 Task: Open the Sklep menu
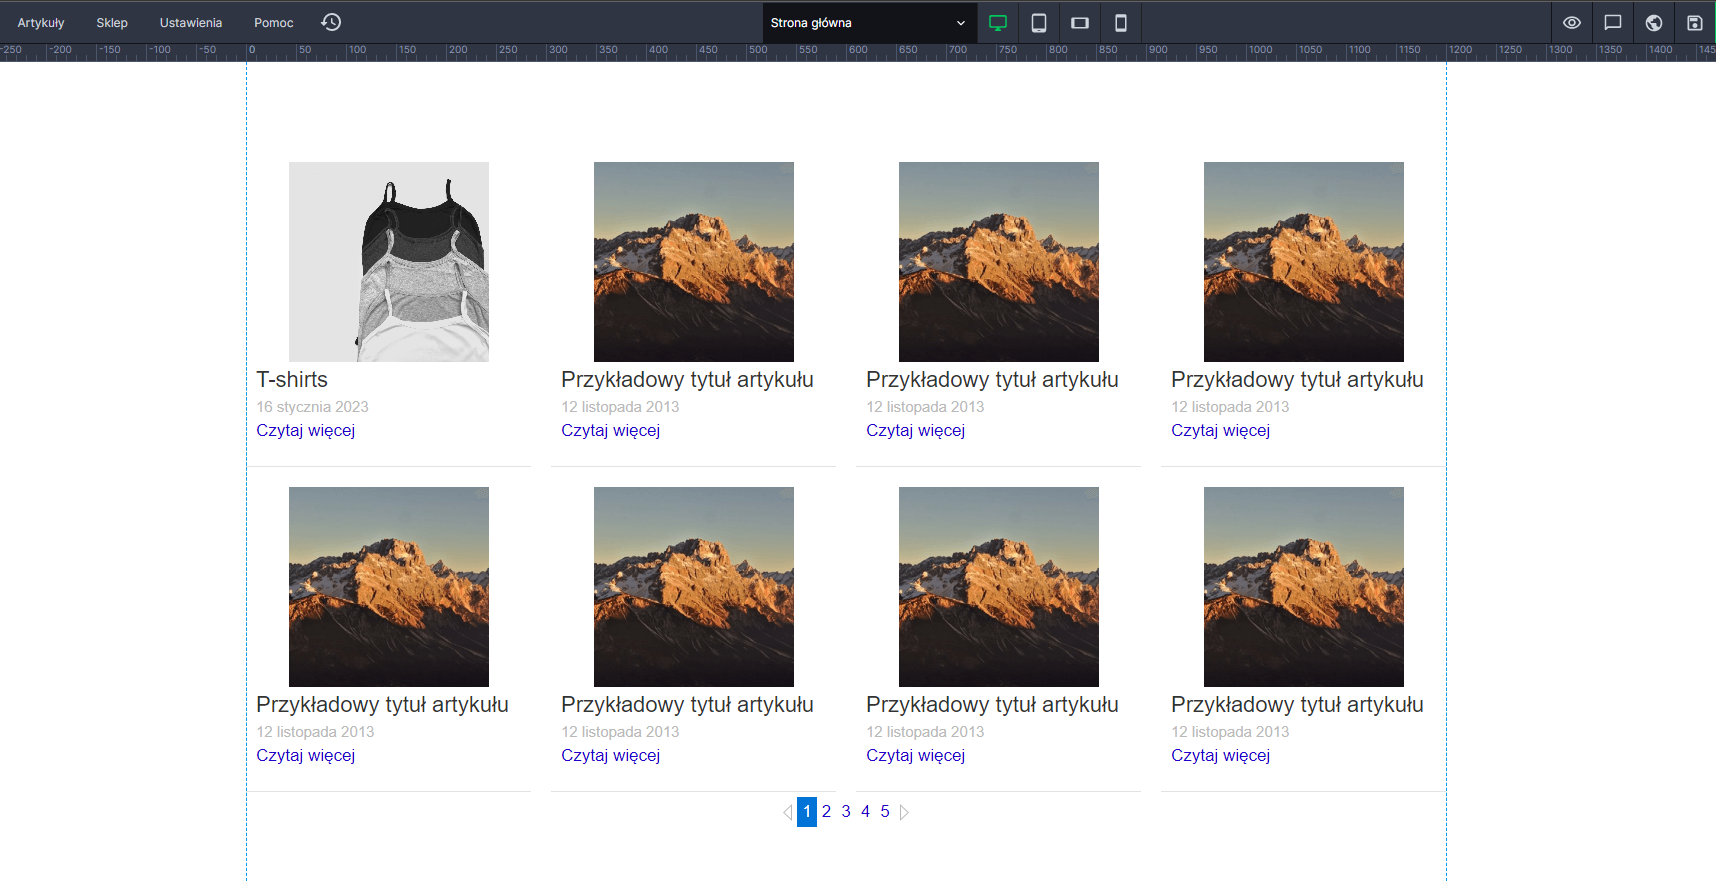pos(112,23)
